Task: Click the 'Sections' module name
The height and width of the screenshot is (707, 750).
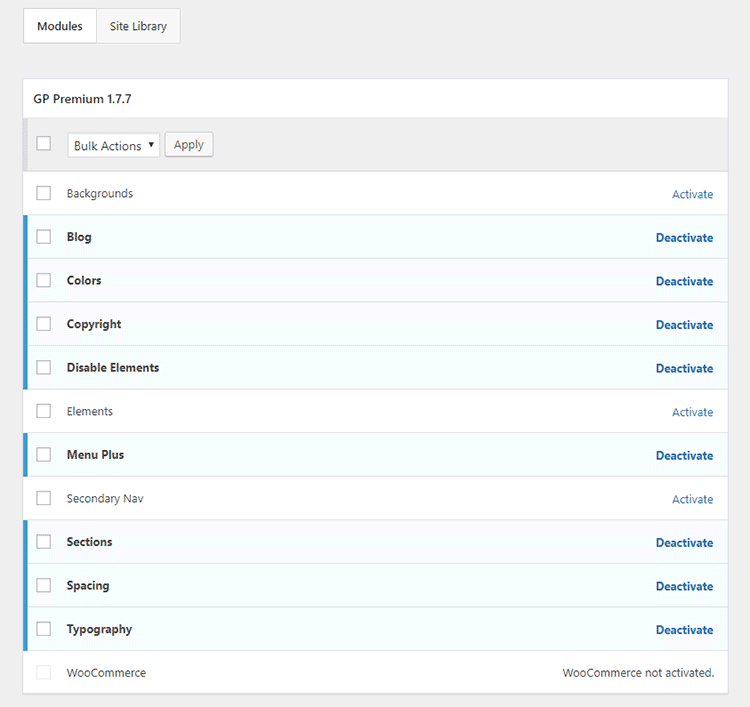Action: pyautogui.click(x=89, y=542)
